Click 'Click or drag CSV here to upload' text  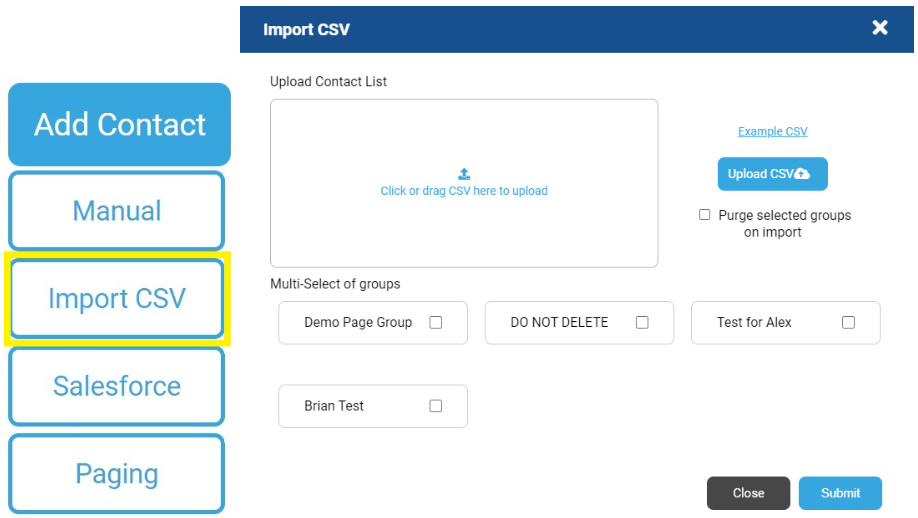[x=464, y=191]
